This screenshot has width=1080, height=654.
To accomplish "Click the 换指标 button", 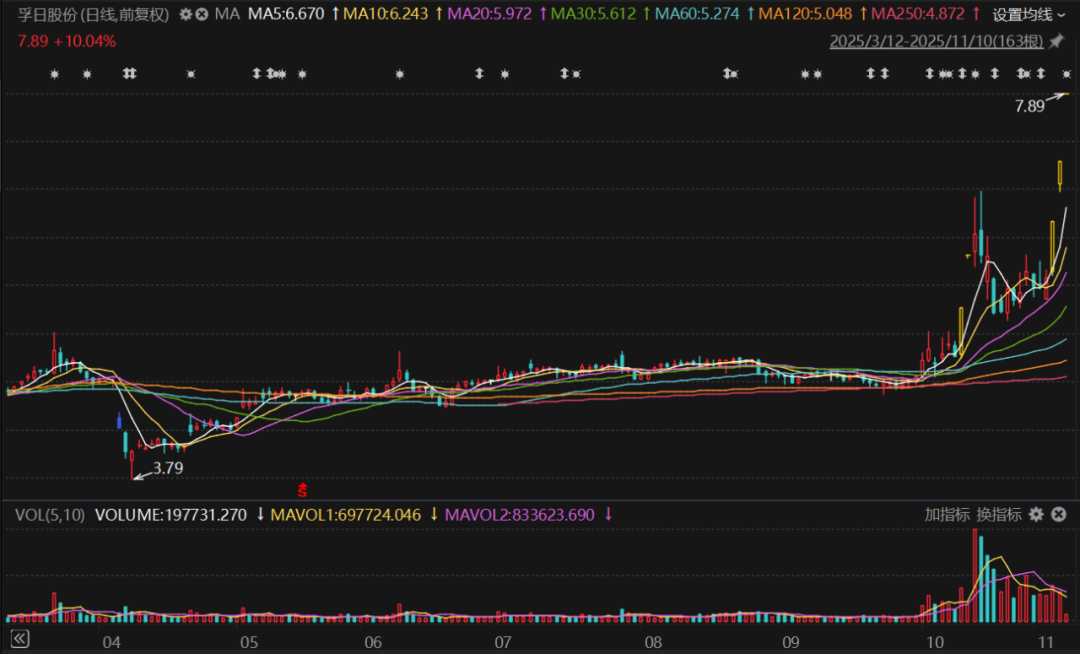I will pos(999,514).
